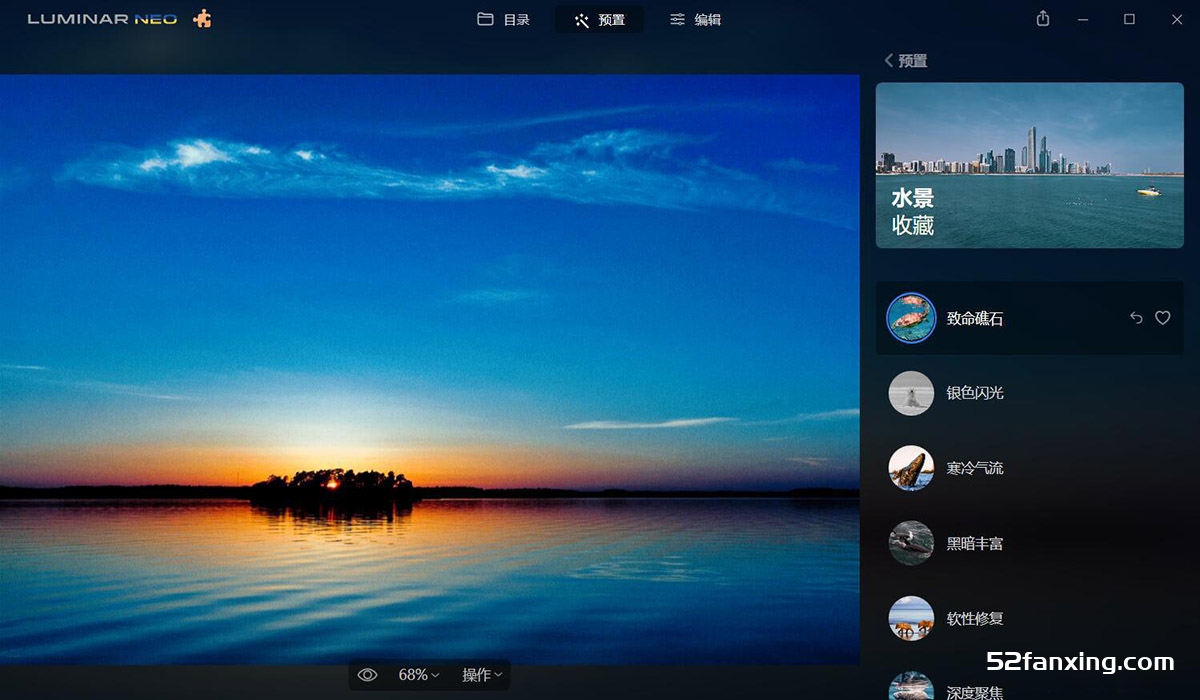Select the 致命礁石 preset thumbnail
Viewport: 1200px width, 700px height.
911,318
